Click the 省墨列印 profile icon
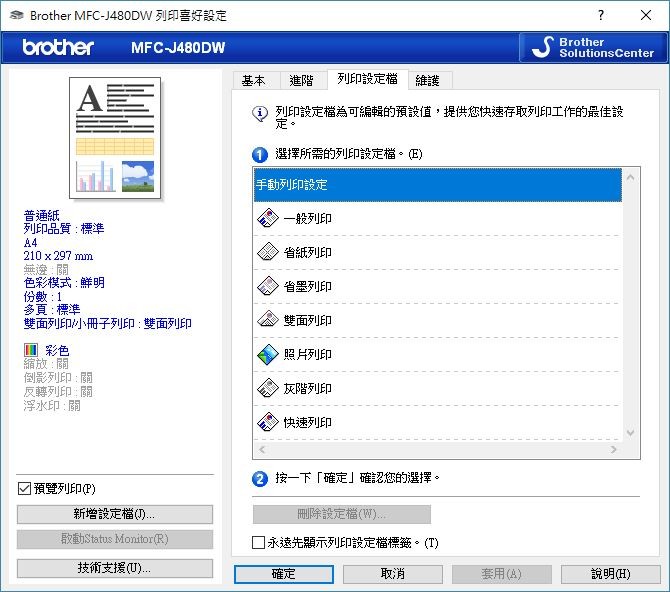The image size is (670, 592). 268,286
